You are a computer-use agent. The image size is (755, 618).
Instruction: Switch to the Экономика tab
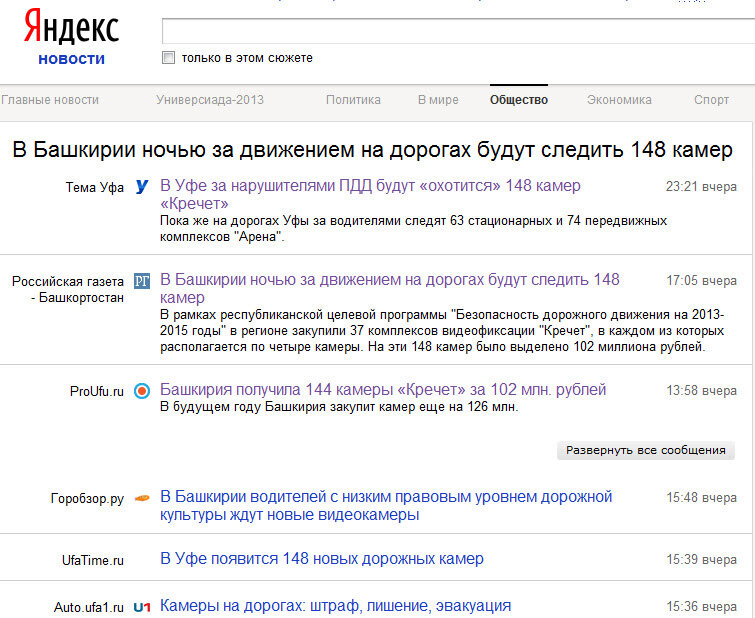619,100
